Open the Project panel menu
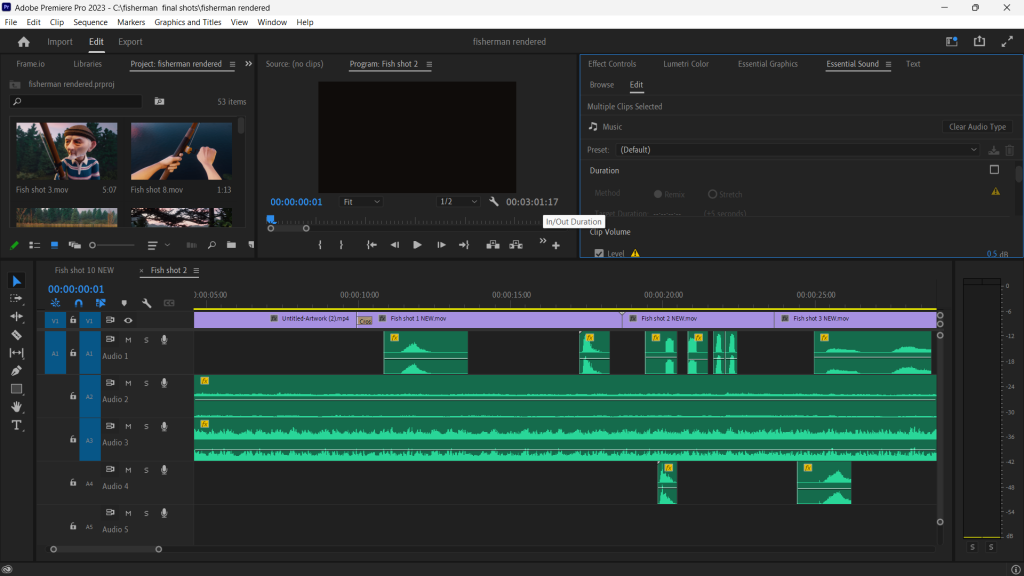The image size is (1024, 576). pyautogui.click(x=232, y=64)
